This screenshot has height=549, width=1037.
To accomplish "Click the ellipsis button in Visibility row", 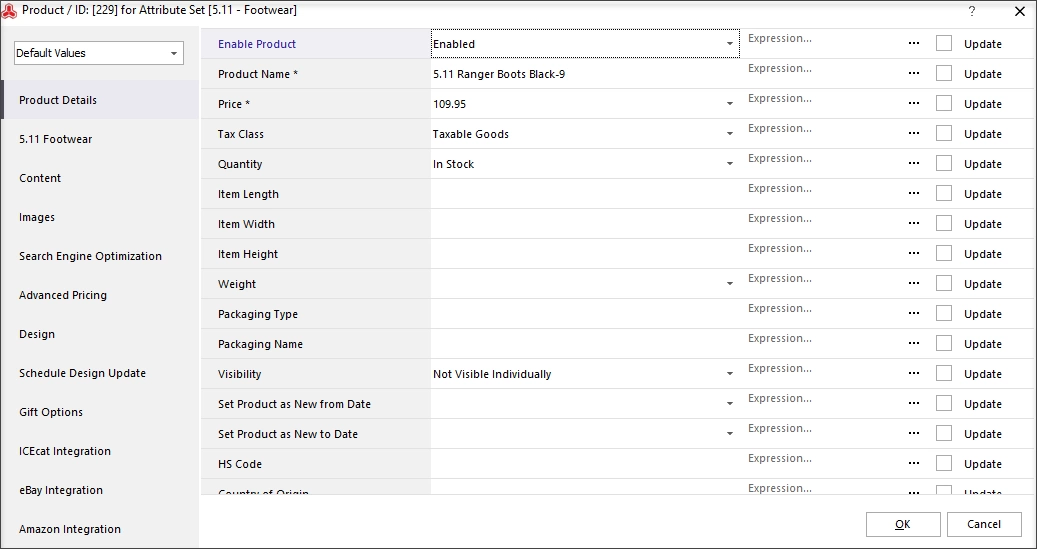I will coord(913,374).
